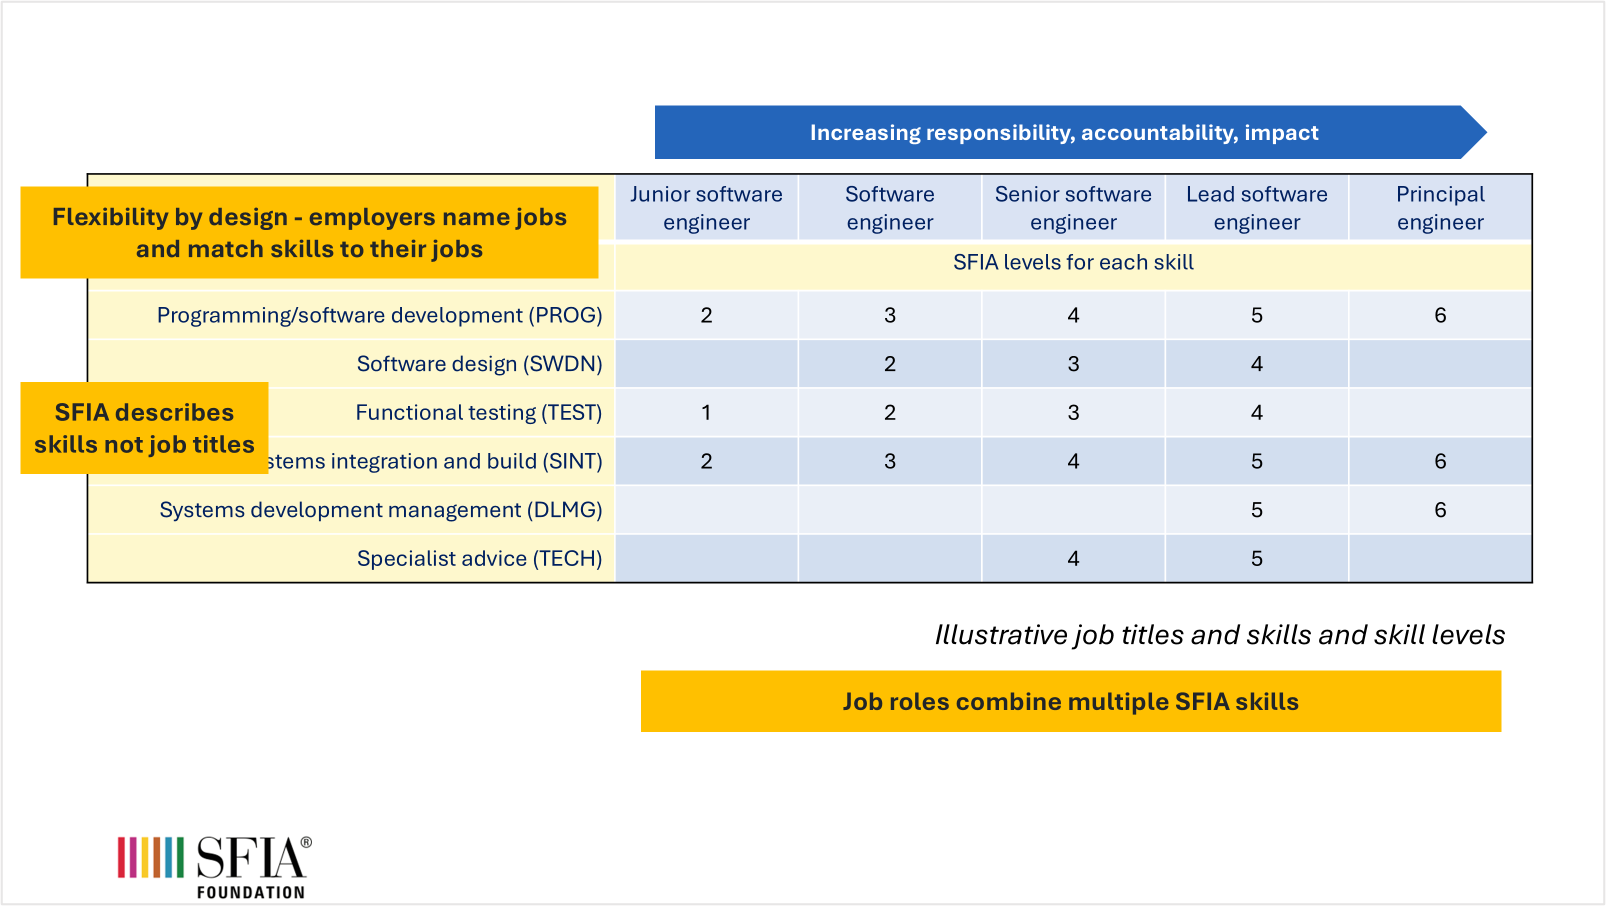
Task: Click the rainbow stripes in the SFIA logo
Action: coord(152,857)
